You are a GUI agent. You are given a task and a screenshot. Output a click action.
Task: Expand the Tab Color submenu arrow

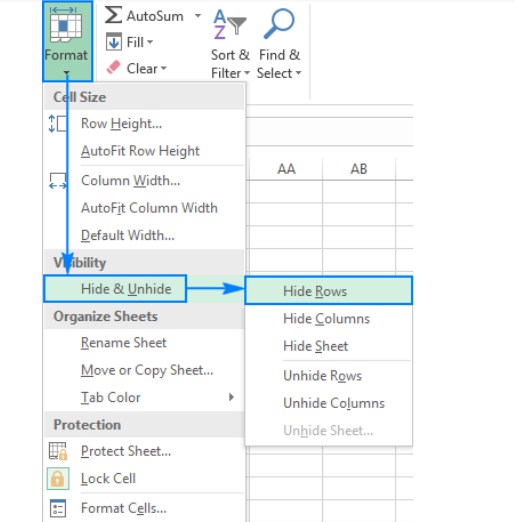(231, 397)
